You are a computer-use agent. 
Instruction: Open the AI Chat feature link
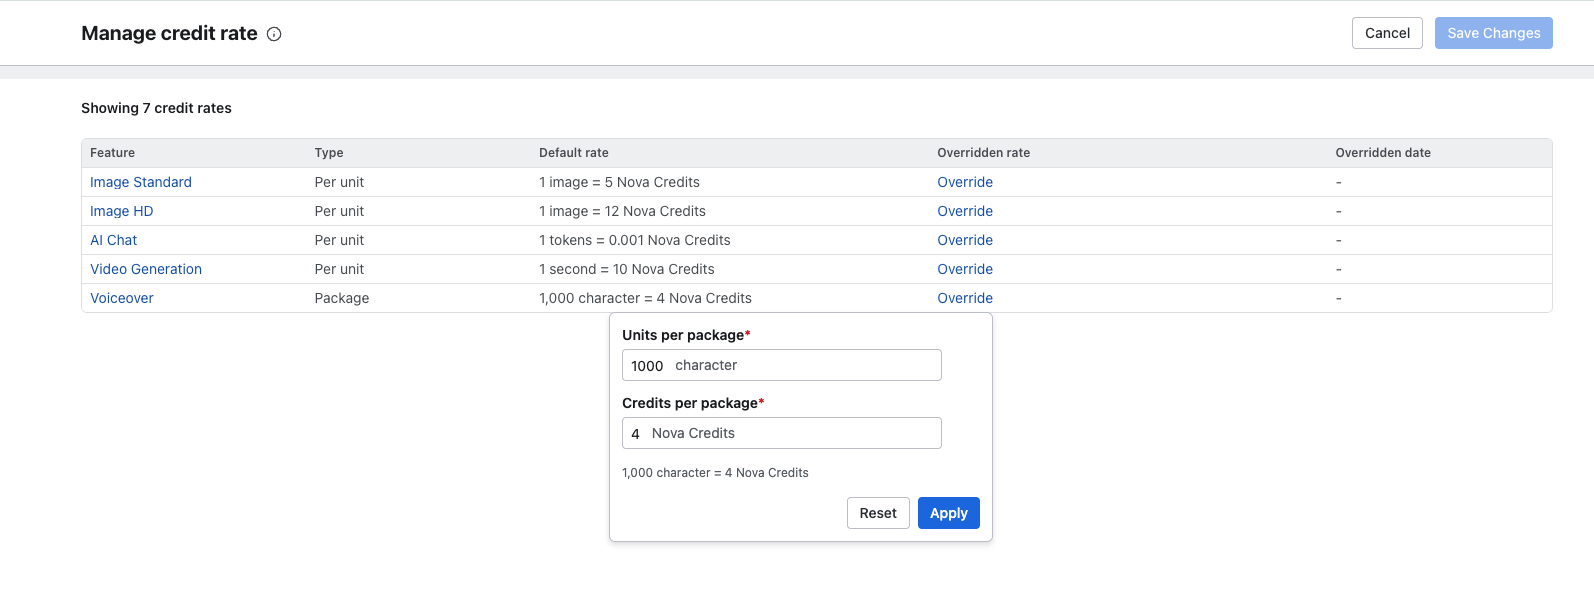coord(114,240)
